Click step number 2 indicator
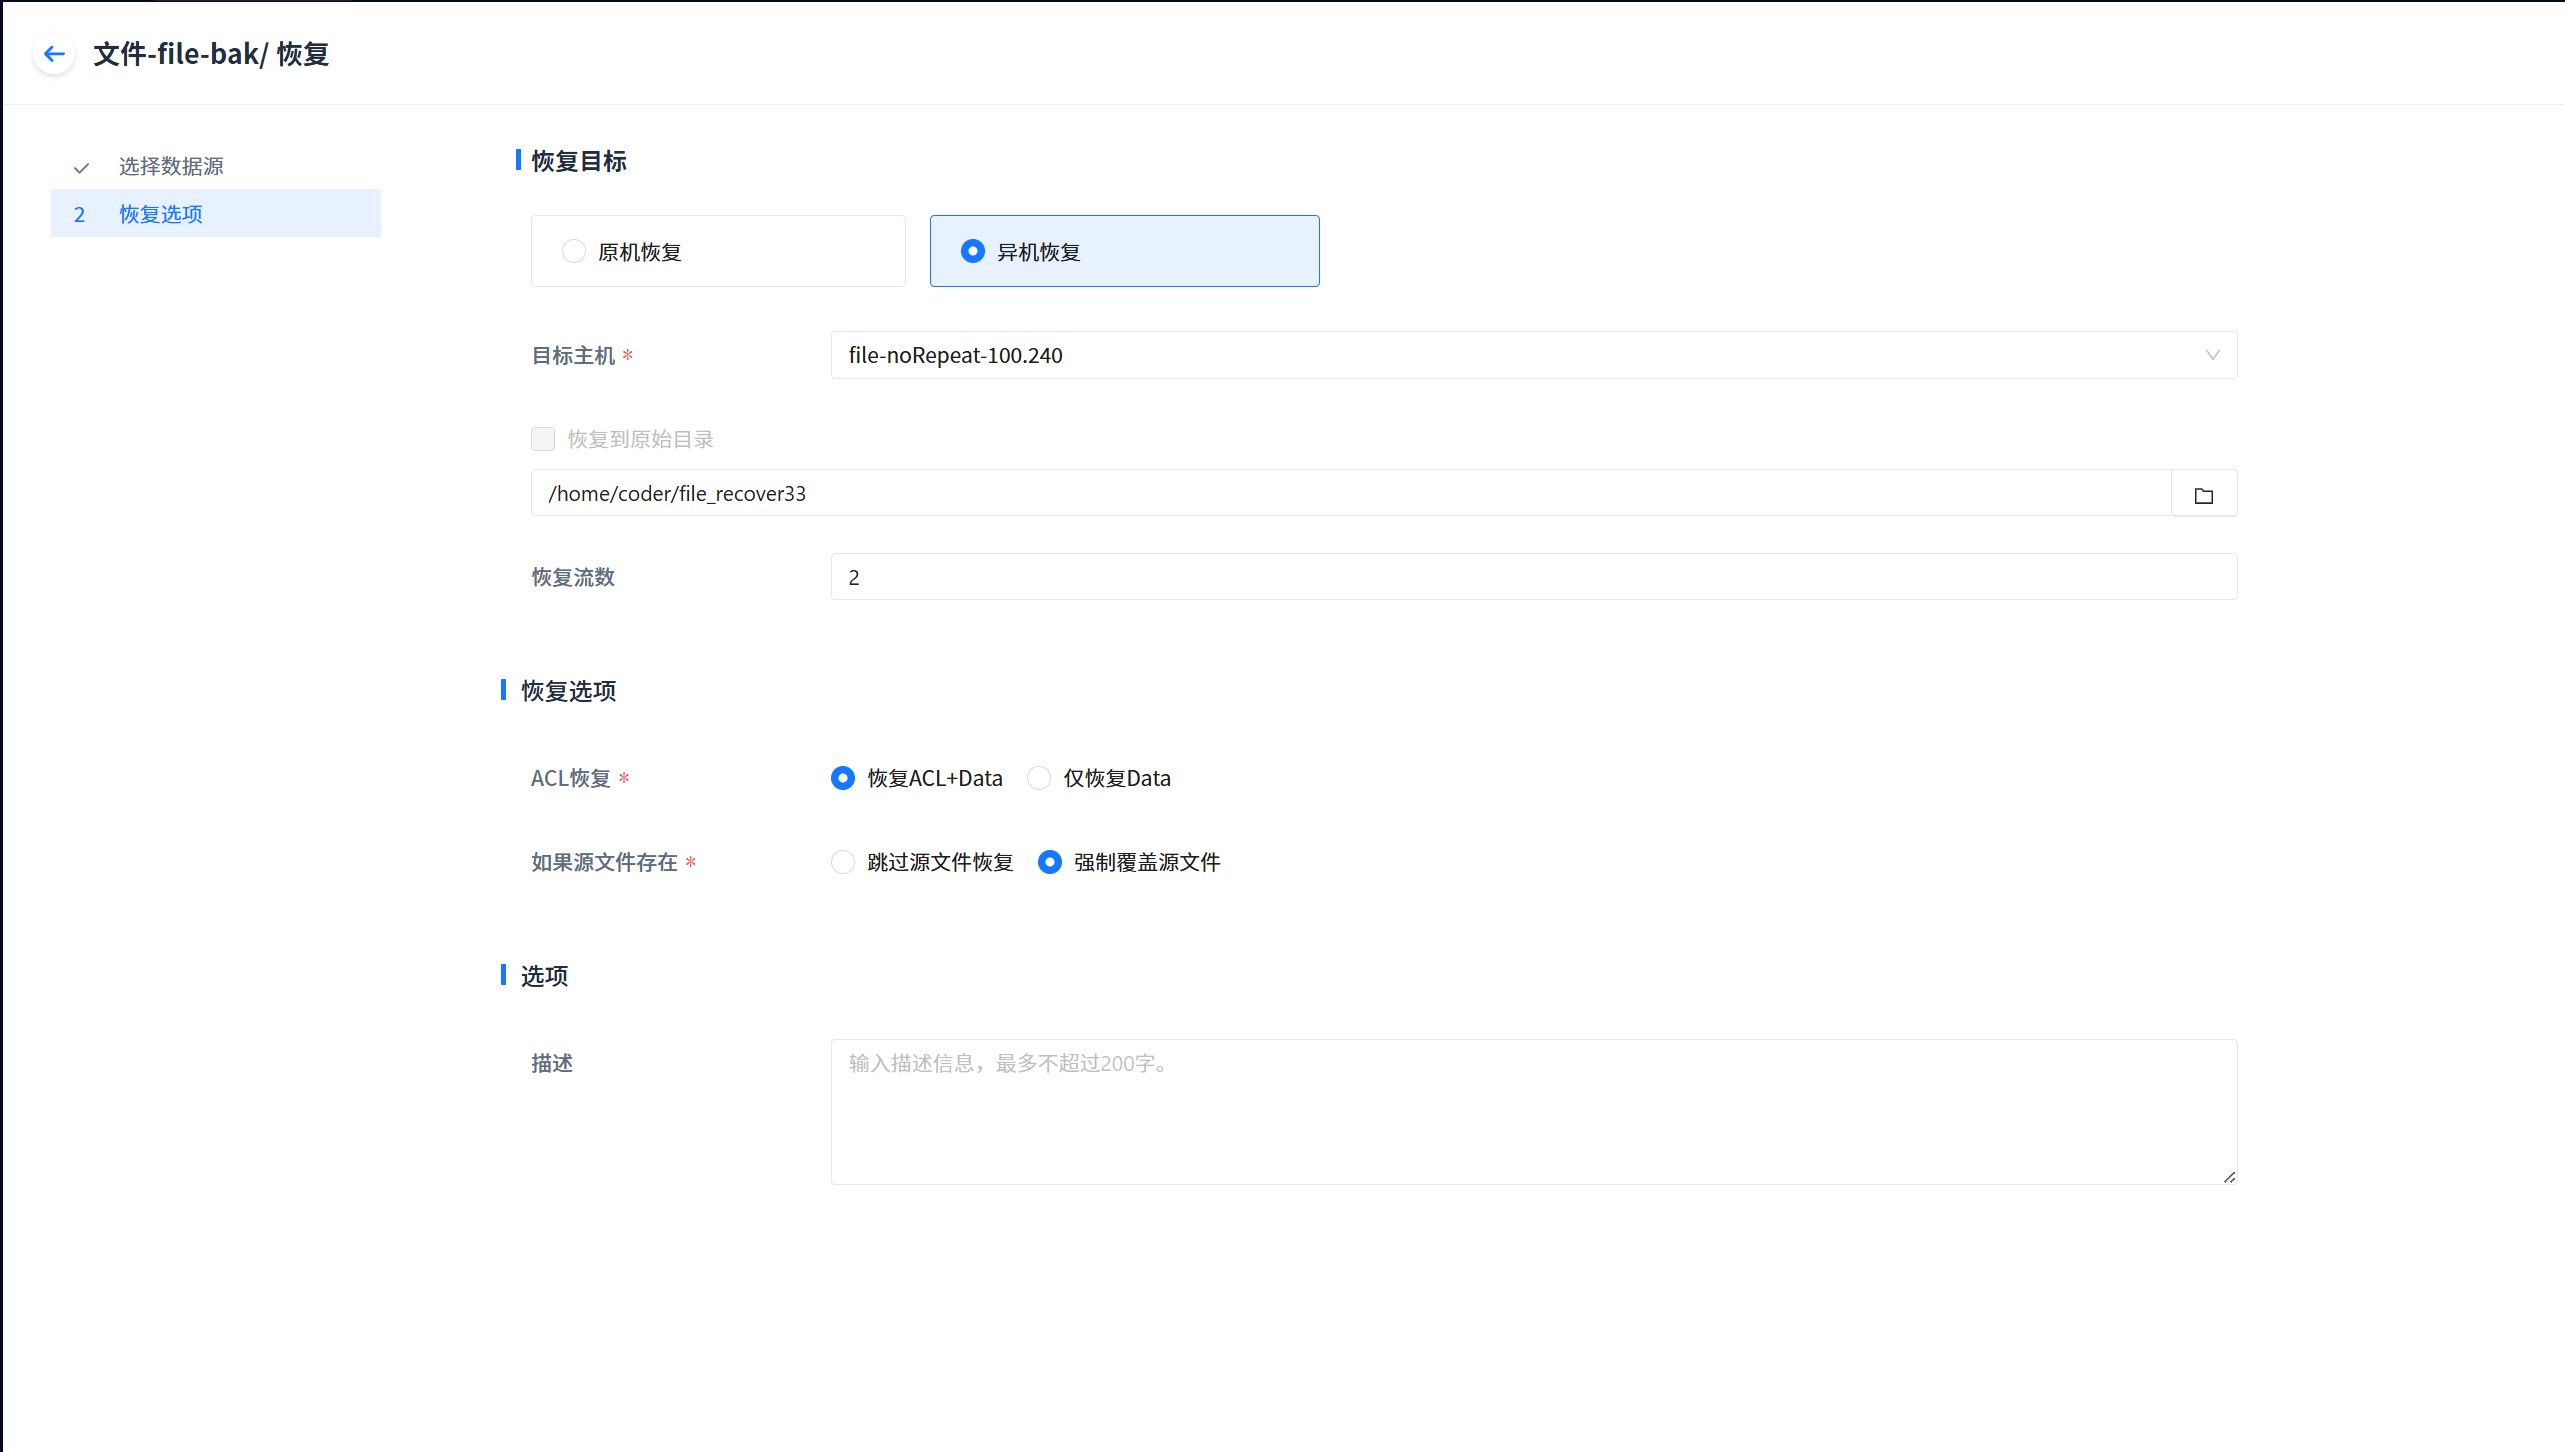2565x1452 pixels. click(x=80, y=214)
